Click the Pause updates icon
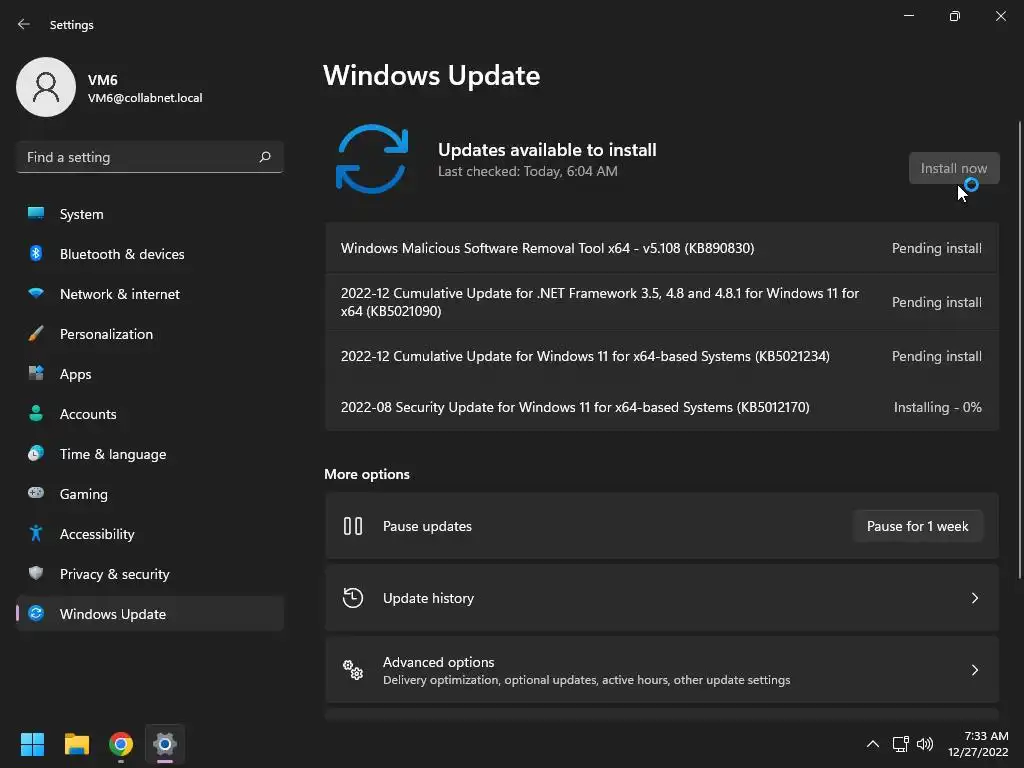This screenshot has height=768, width=1024. coord(353,526)
